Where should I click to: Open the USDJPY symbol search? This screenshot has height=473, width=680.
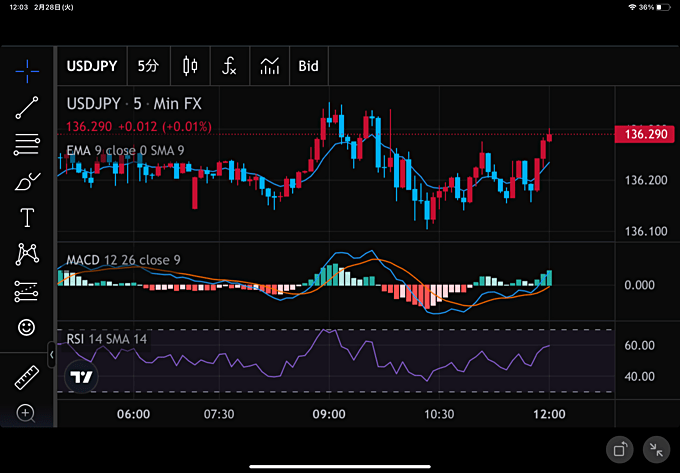coord(92,66)
